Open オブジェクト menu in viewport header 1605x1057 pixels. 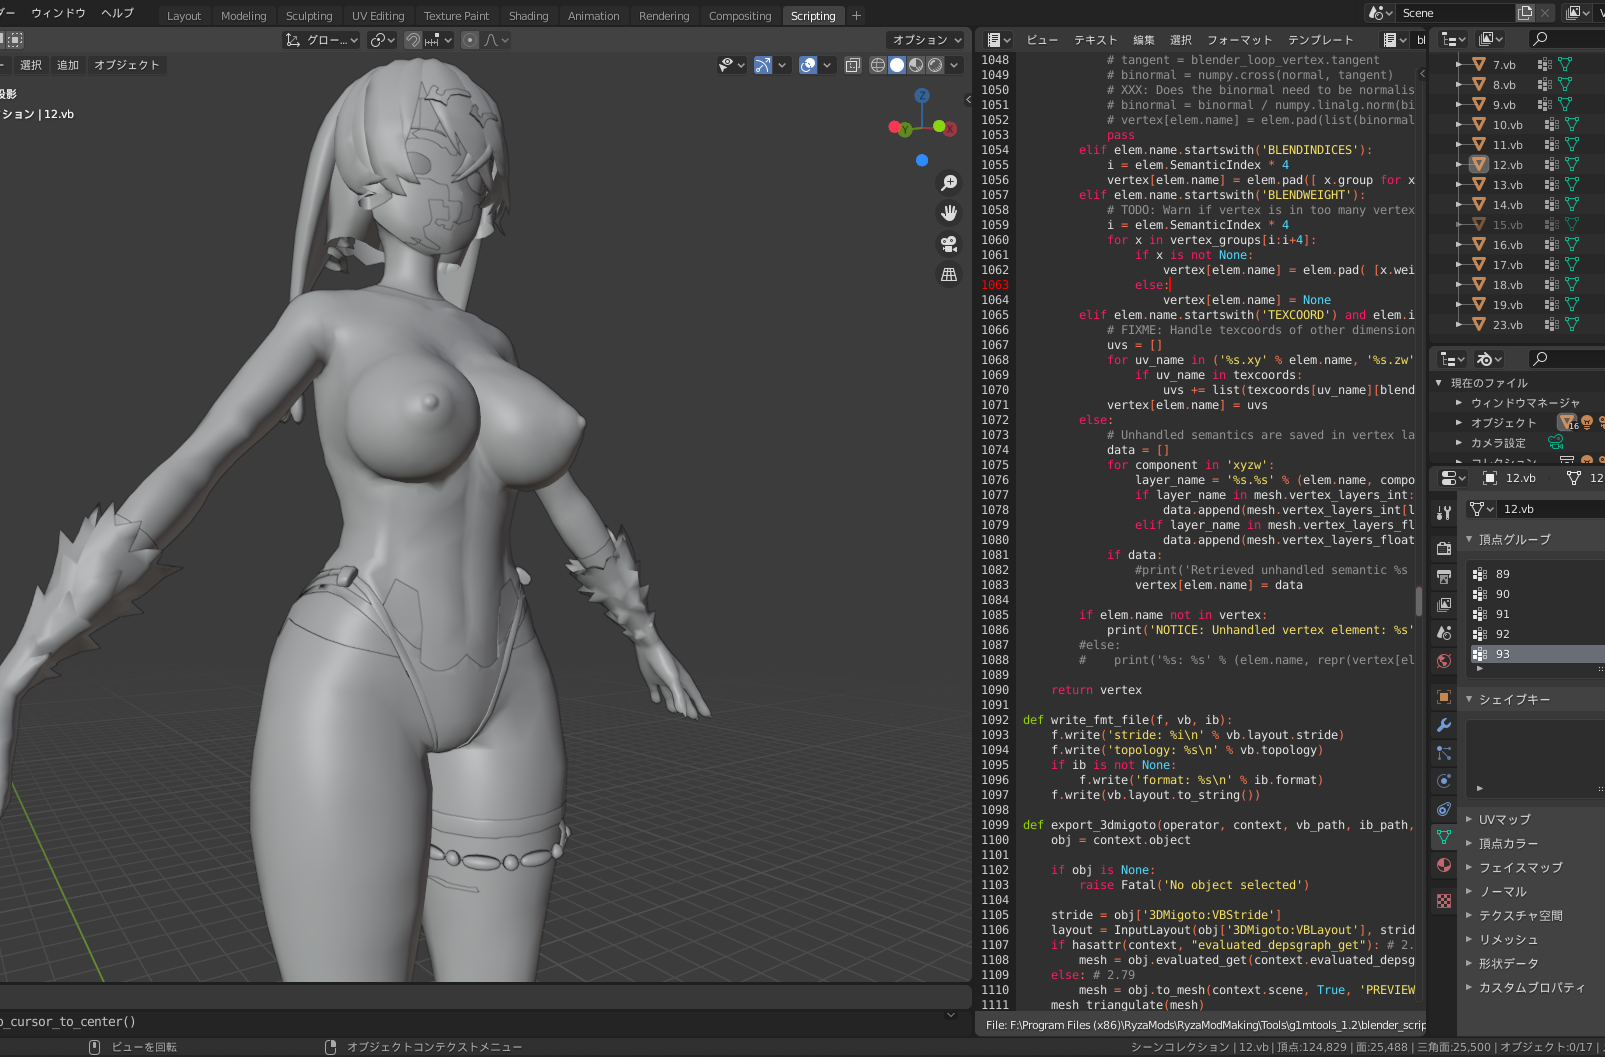(x=126, y=65)
